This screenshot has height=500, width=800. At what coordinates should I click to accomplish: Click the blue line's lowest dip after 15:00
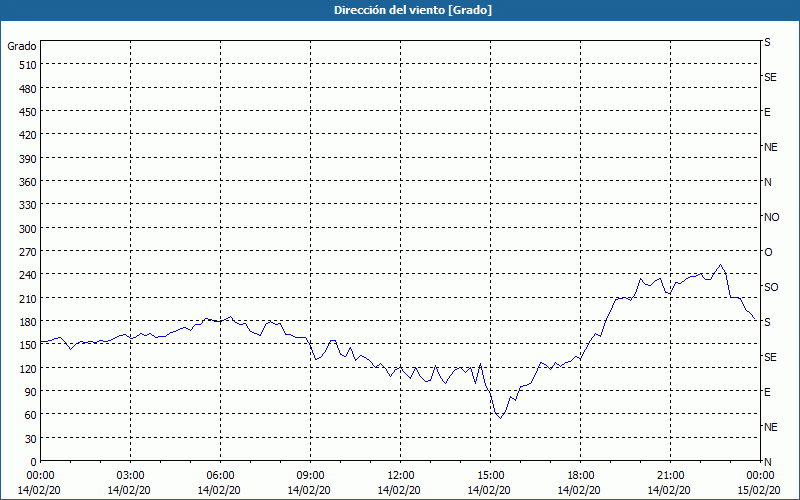click(501, 418)
